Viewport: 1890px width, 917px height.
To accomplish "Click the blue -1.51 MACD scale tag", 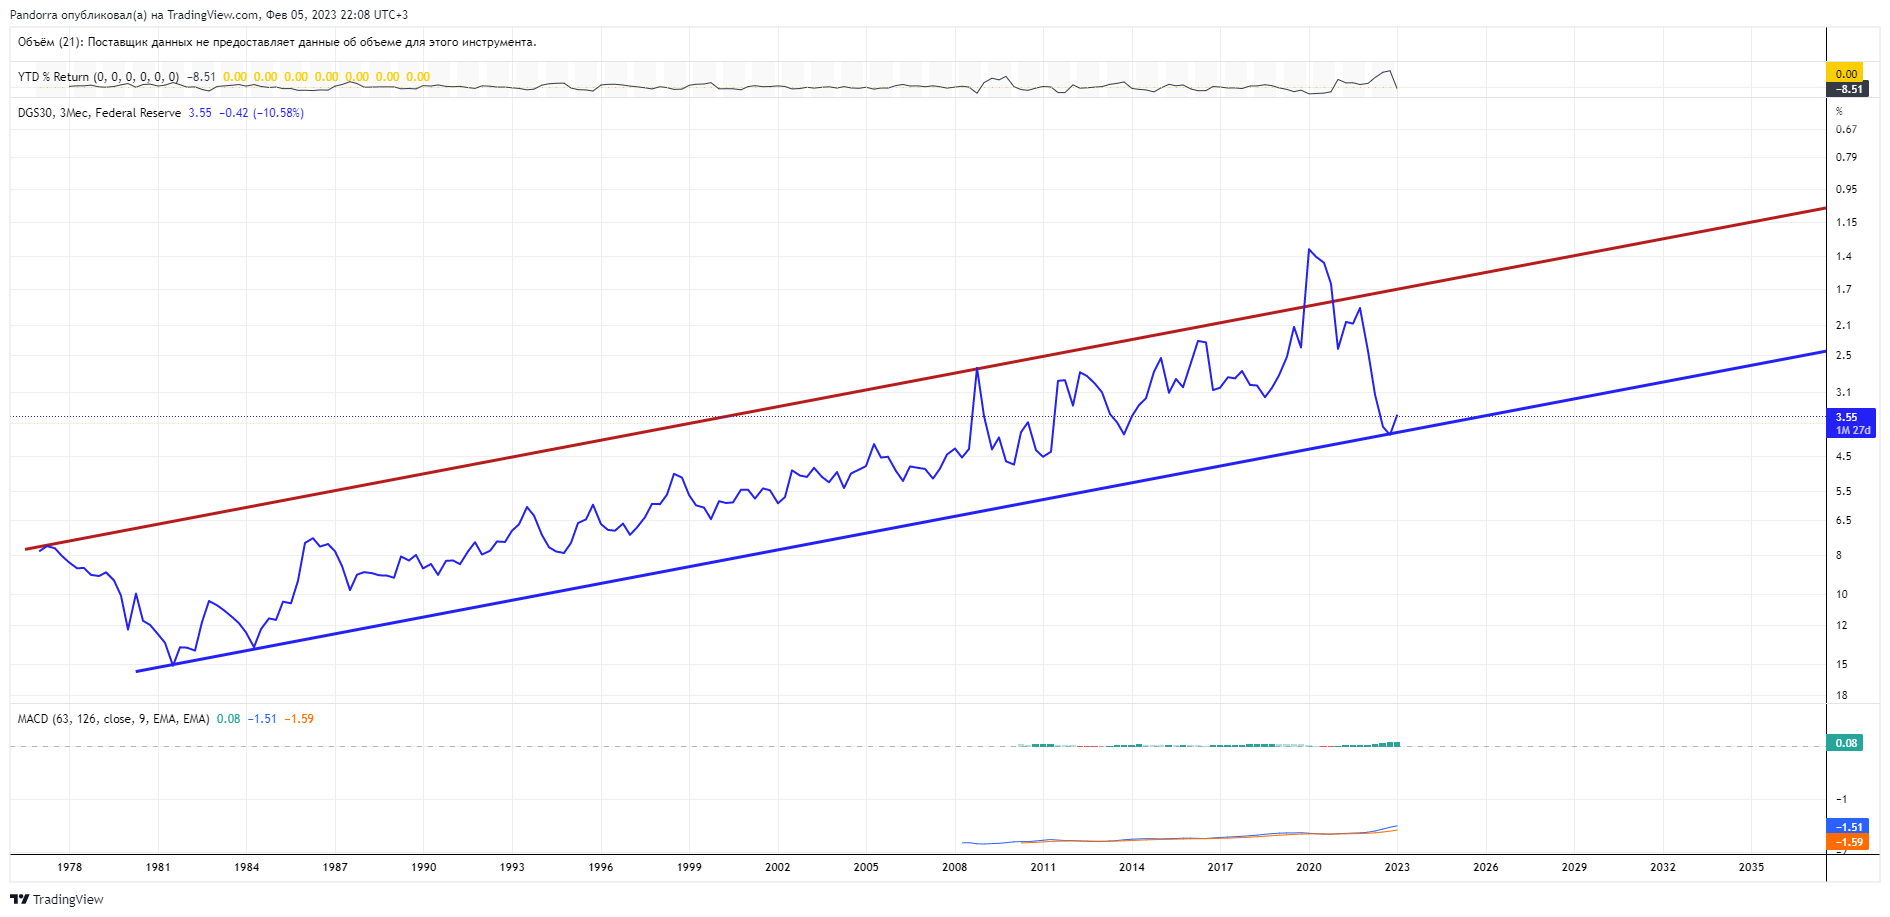I will click(x=1848, y=827).
